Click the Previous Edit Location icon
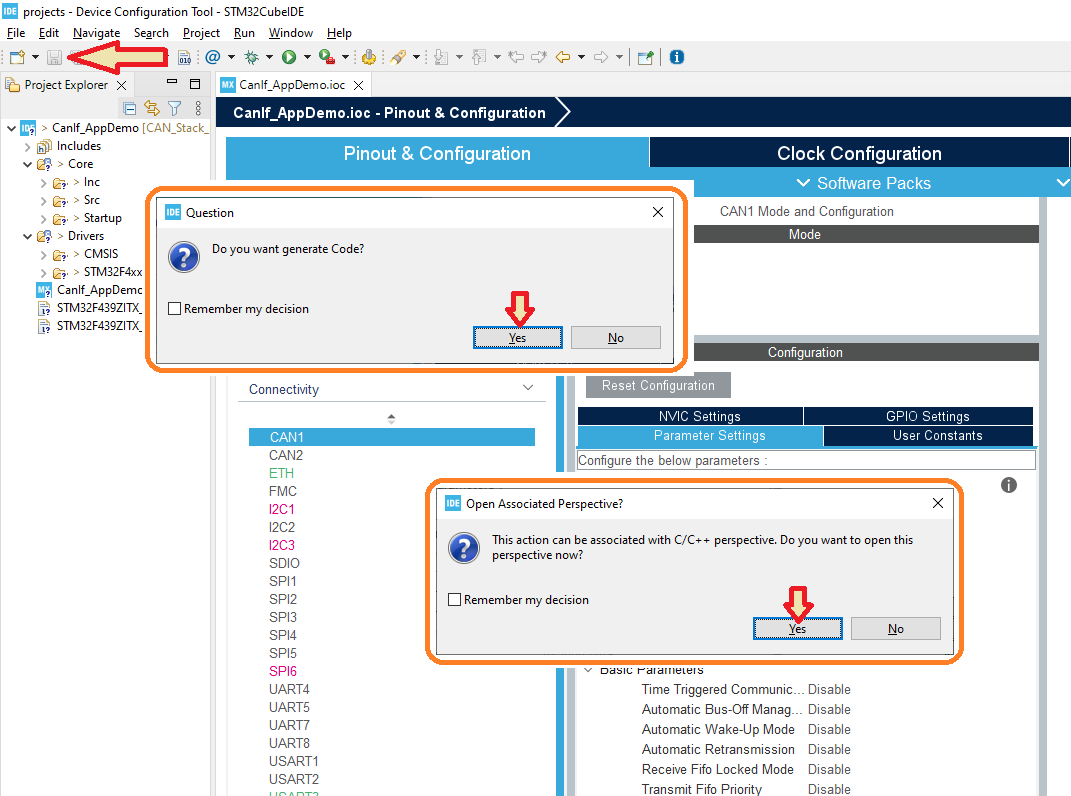The height and width of the screenshot is (796, 1071). pyautogui.click(x=516, y=57)
